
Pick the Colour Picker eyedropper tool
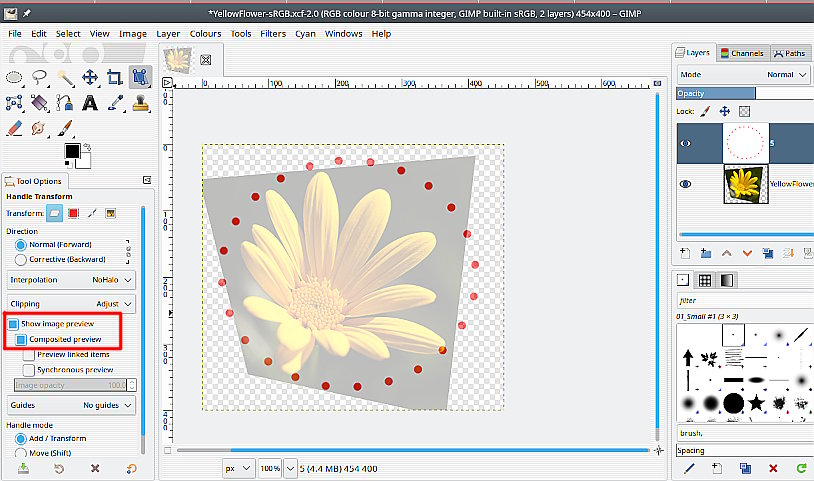pos(115,103)
